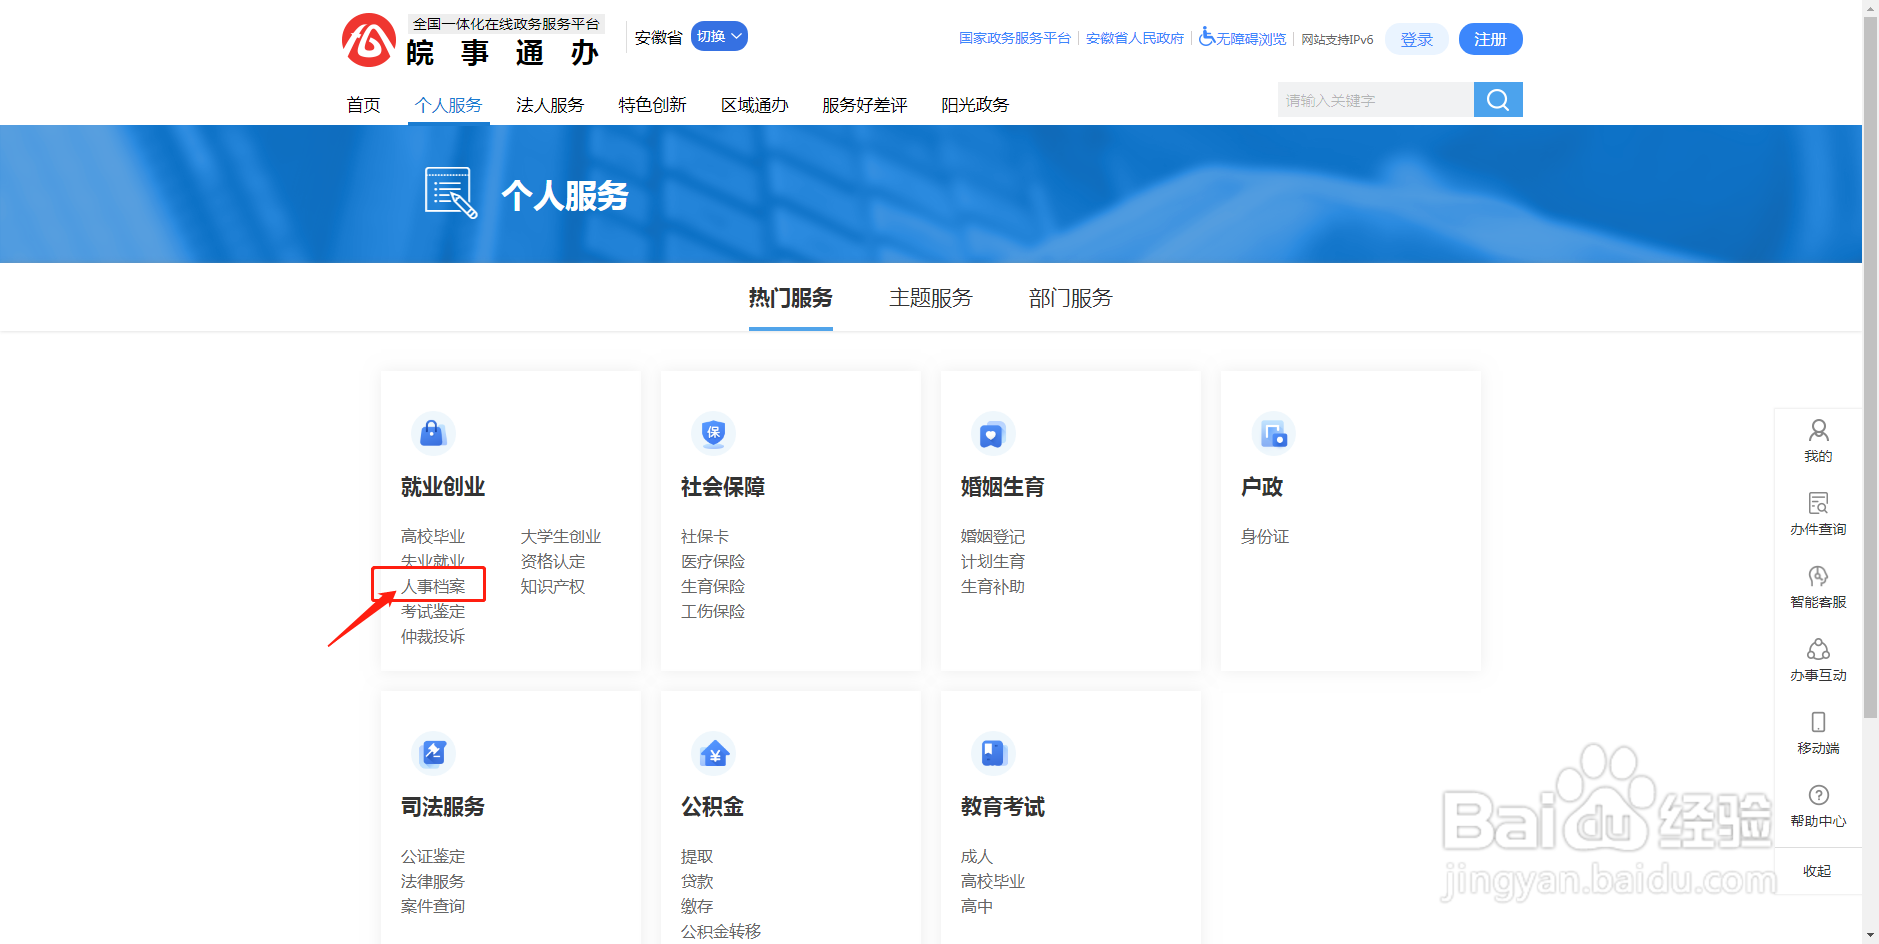Open the 人事档案 link

tap(433, 586)
